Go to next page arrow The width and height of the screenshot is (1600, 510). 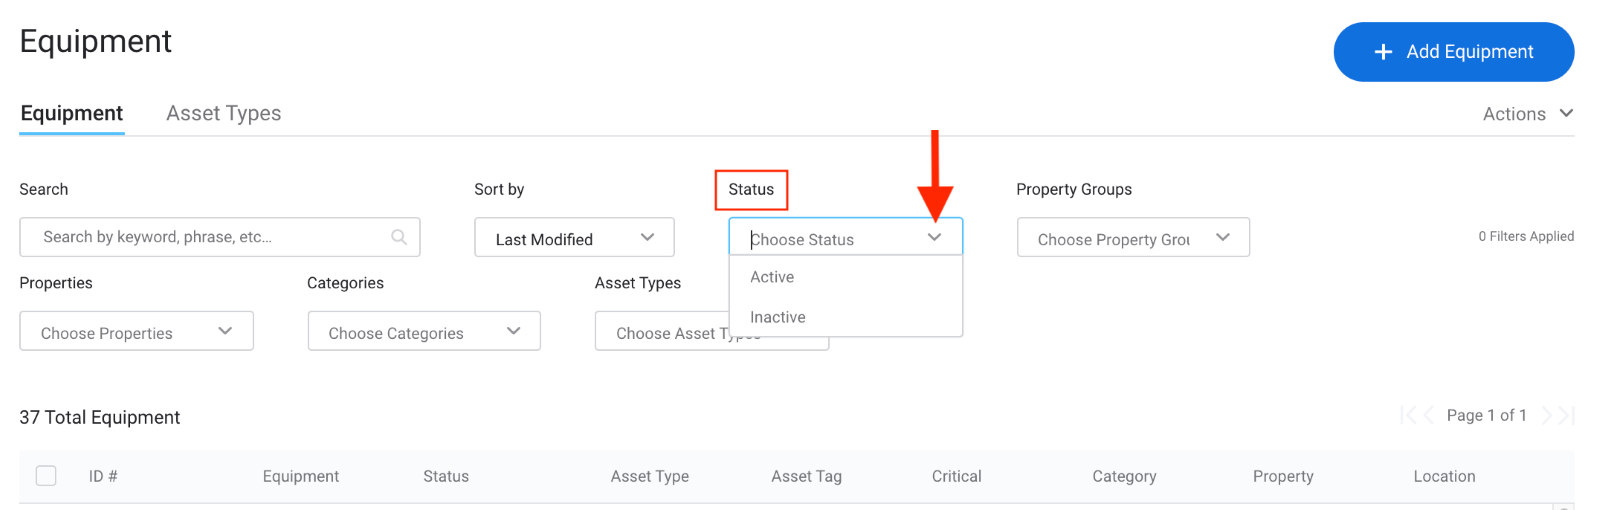click(1547, 415)
